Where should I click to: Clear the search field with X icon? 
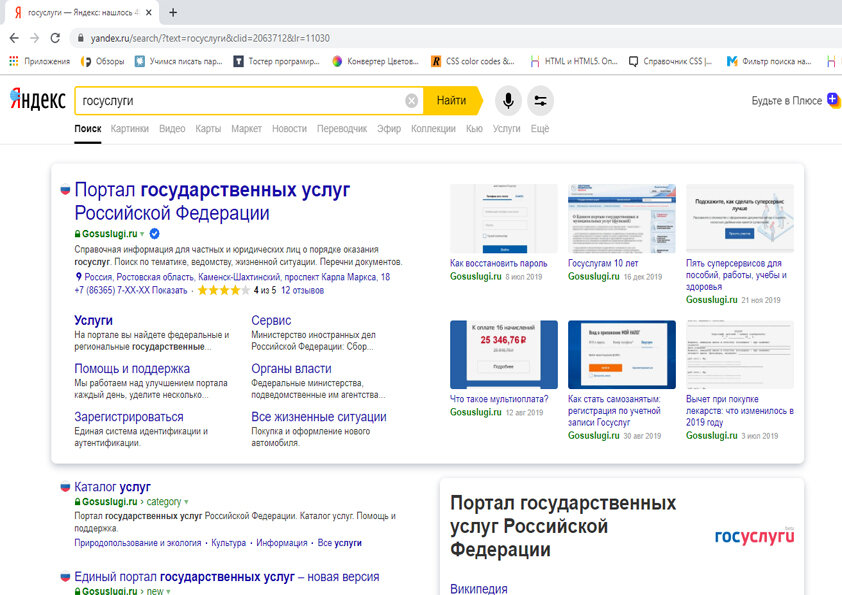coord(411,101)
